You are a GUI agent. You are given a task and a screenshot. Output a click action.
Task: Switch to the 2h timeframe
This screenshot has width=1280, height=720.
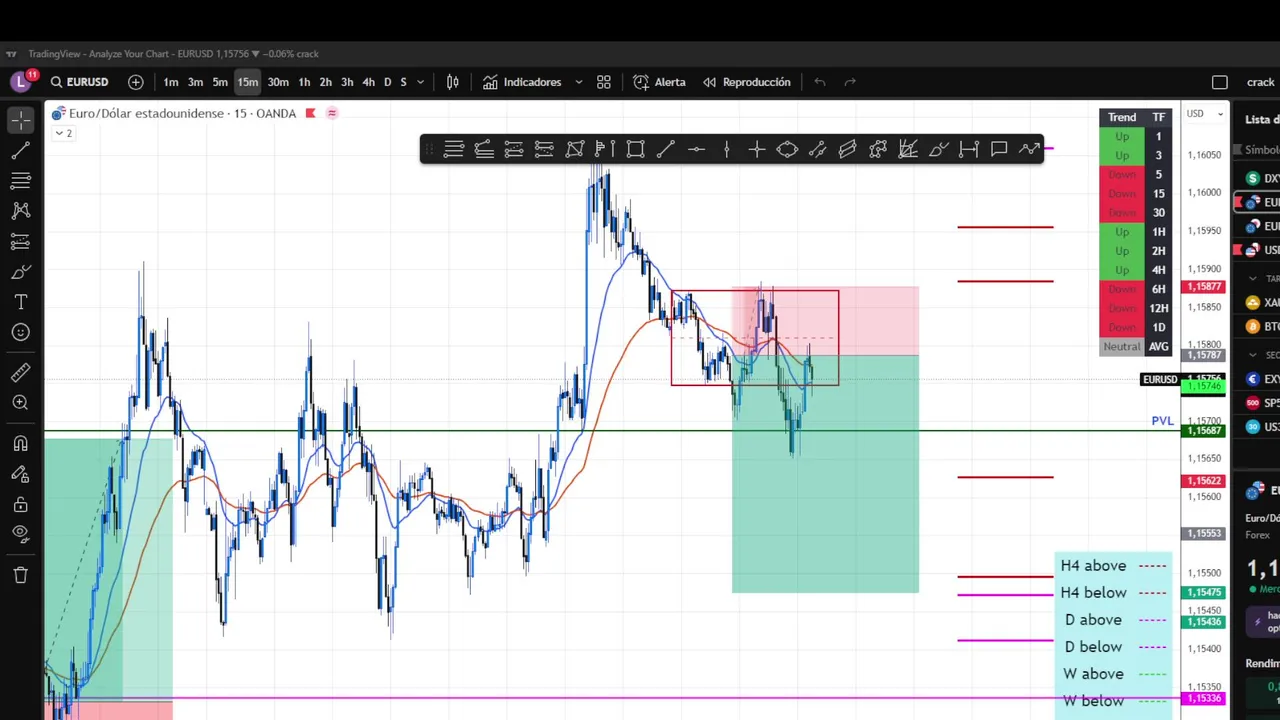click(x=326, y=82)
